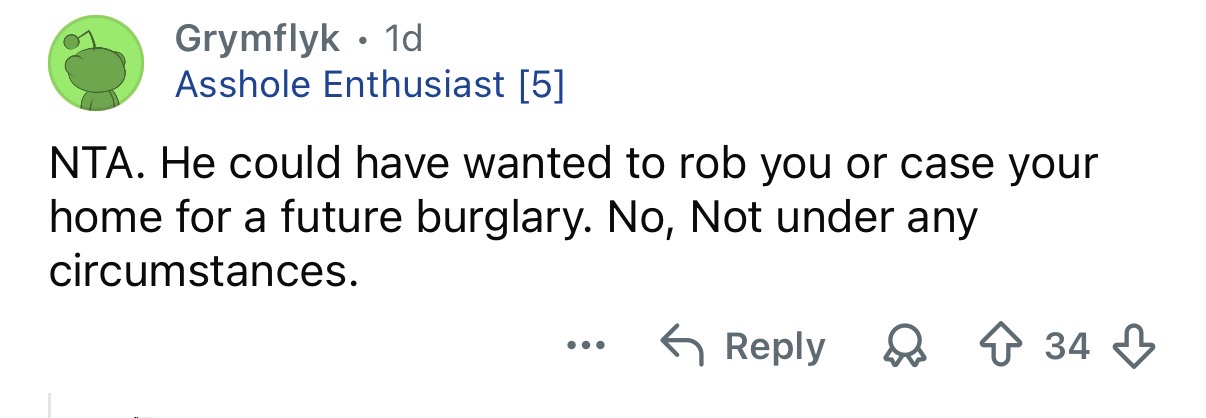Click the Reply text label
The height and width of the screenshot is (418, 1206).
(x=775, y=347)
